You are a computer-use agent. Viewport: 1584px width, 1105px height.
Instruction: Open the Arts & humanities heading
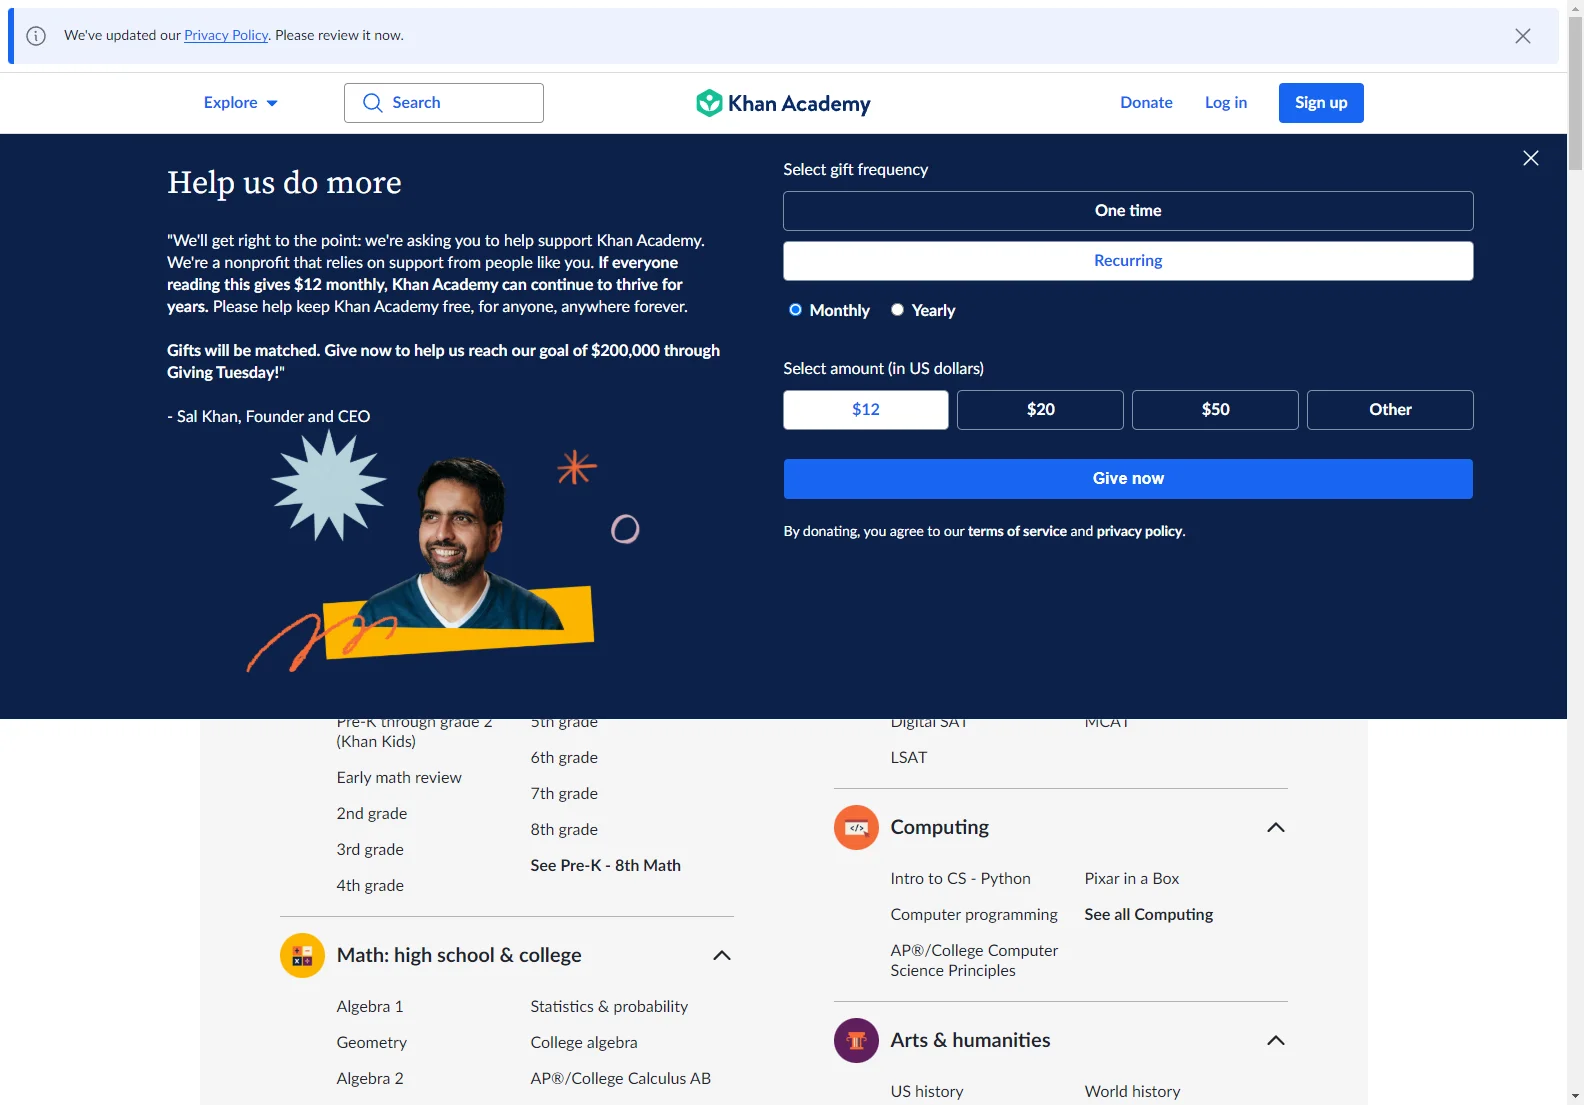(x=970, y=1041)
